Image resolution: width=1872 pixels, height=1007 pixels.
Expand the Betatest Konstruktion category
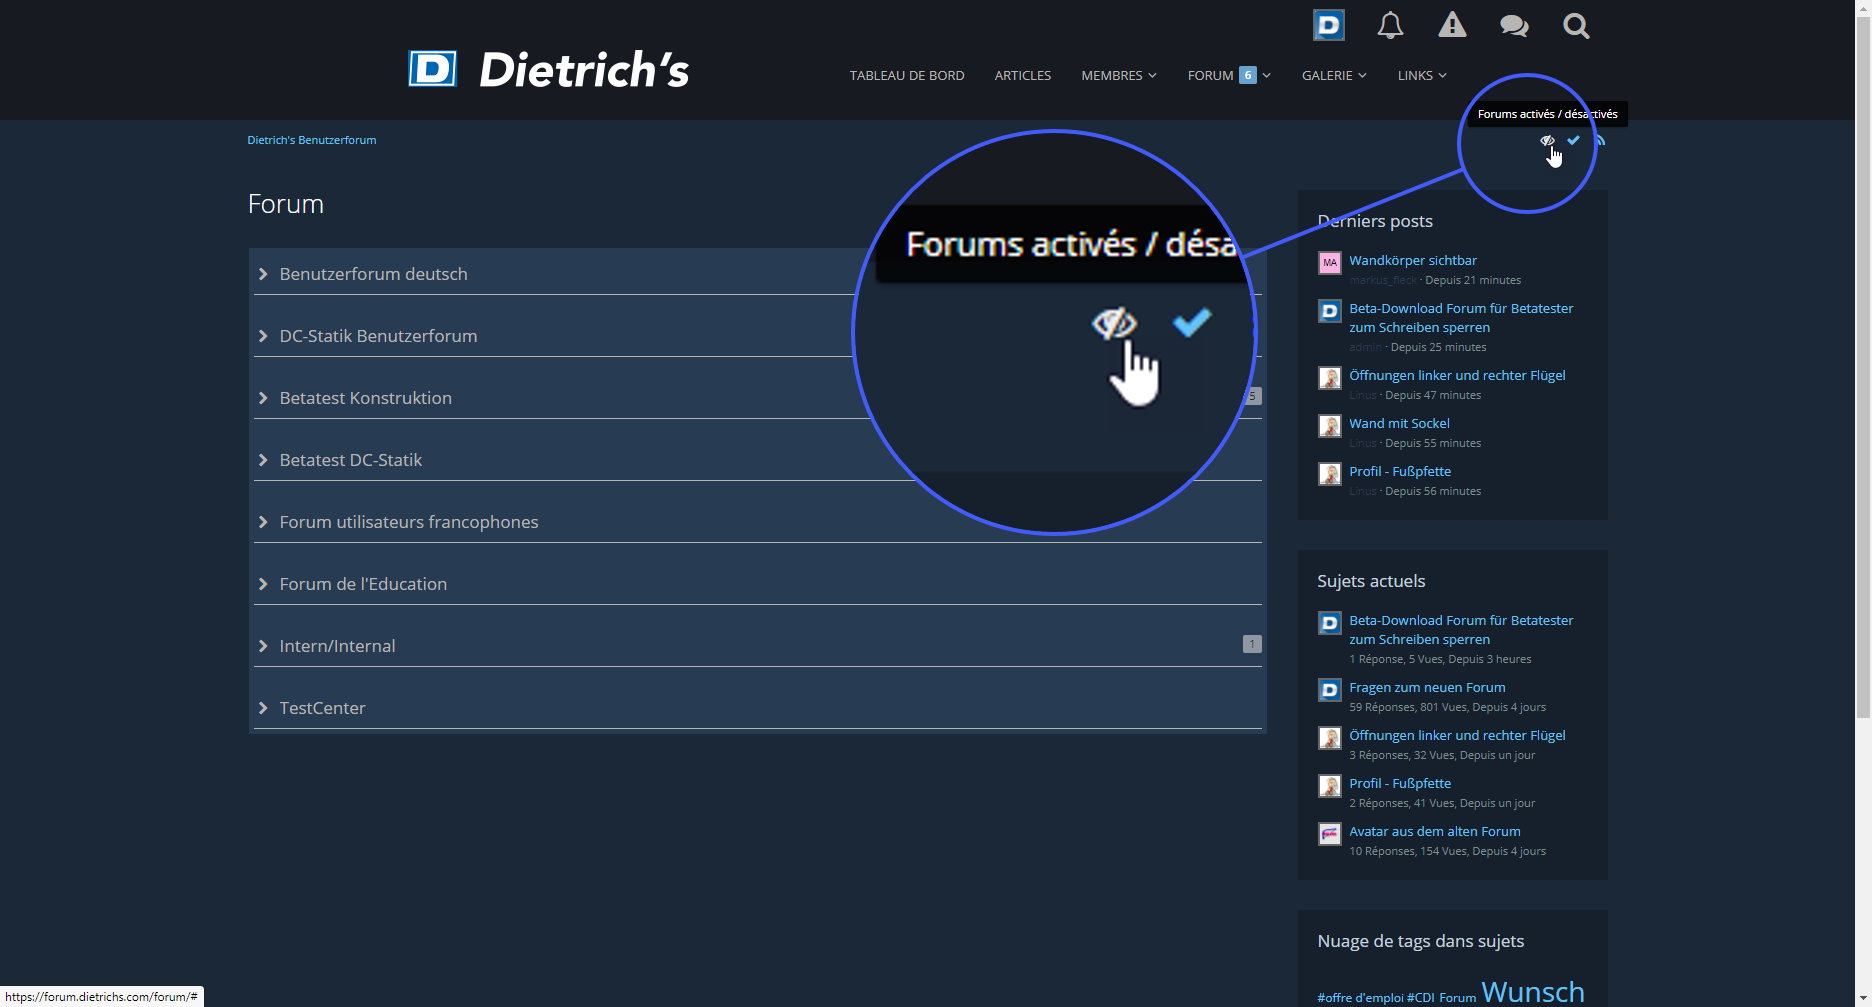365,398
